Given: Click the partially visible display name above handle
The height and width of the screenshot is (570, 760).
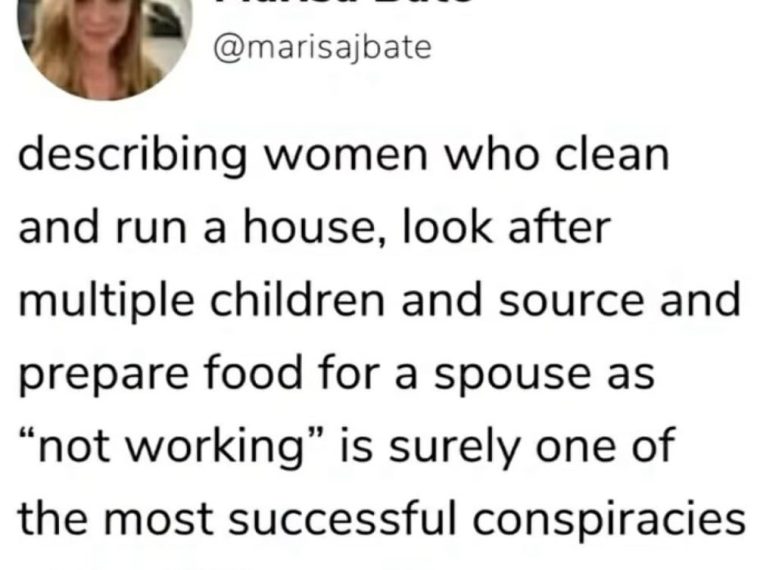Looking at the screenshot, I should (344, 2).
